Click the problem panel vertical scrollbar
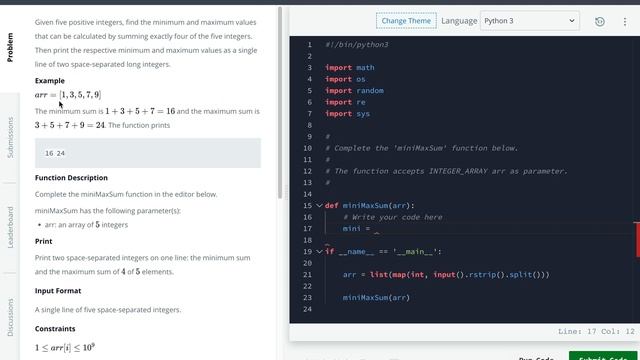The width and height of the screenshot is (640, 360). (x=280, y=102)
